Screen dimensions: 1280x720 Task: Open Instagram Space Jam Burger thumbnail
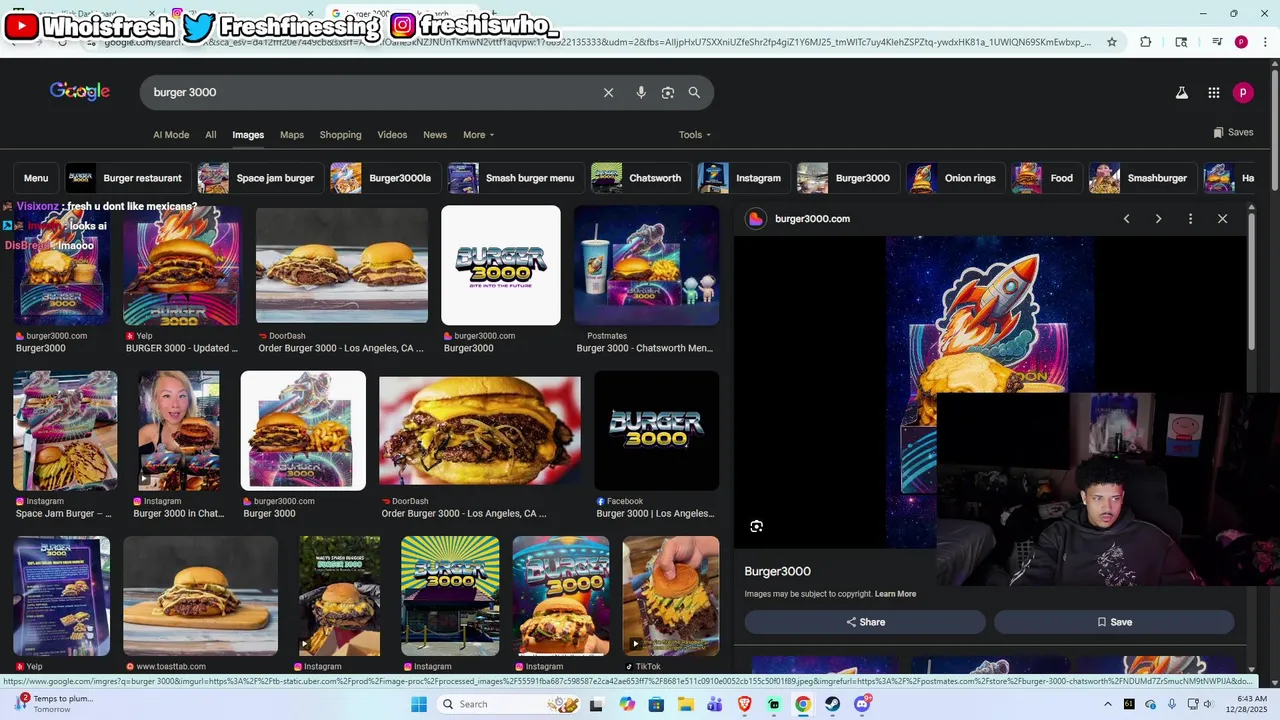(x=65, y=431)
